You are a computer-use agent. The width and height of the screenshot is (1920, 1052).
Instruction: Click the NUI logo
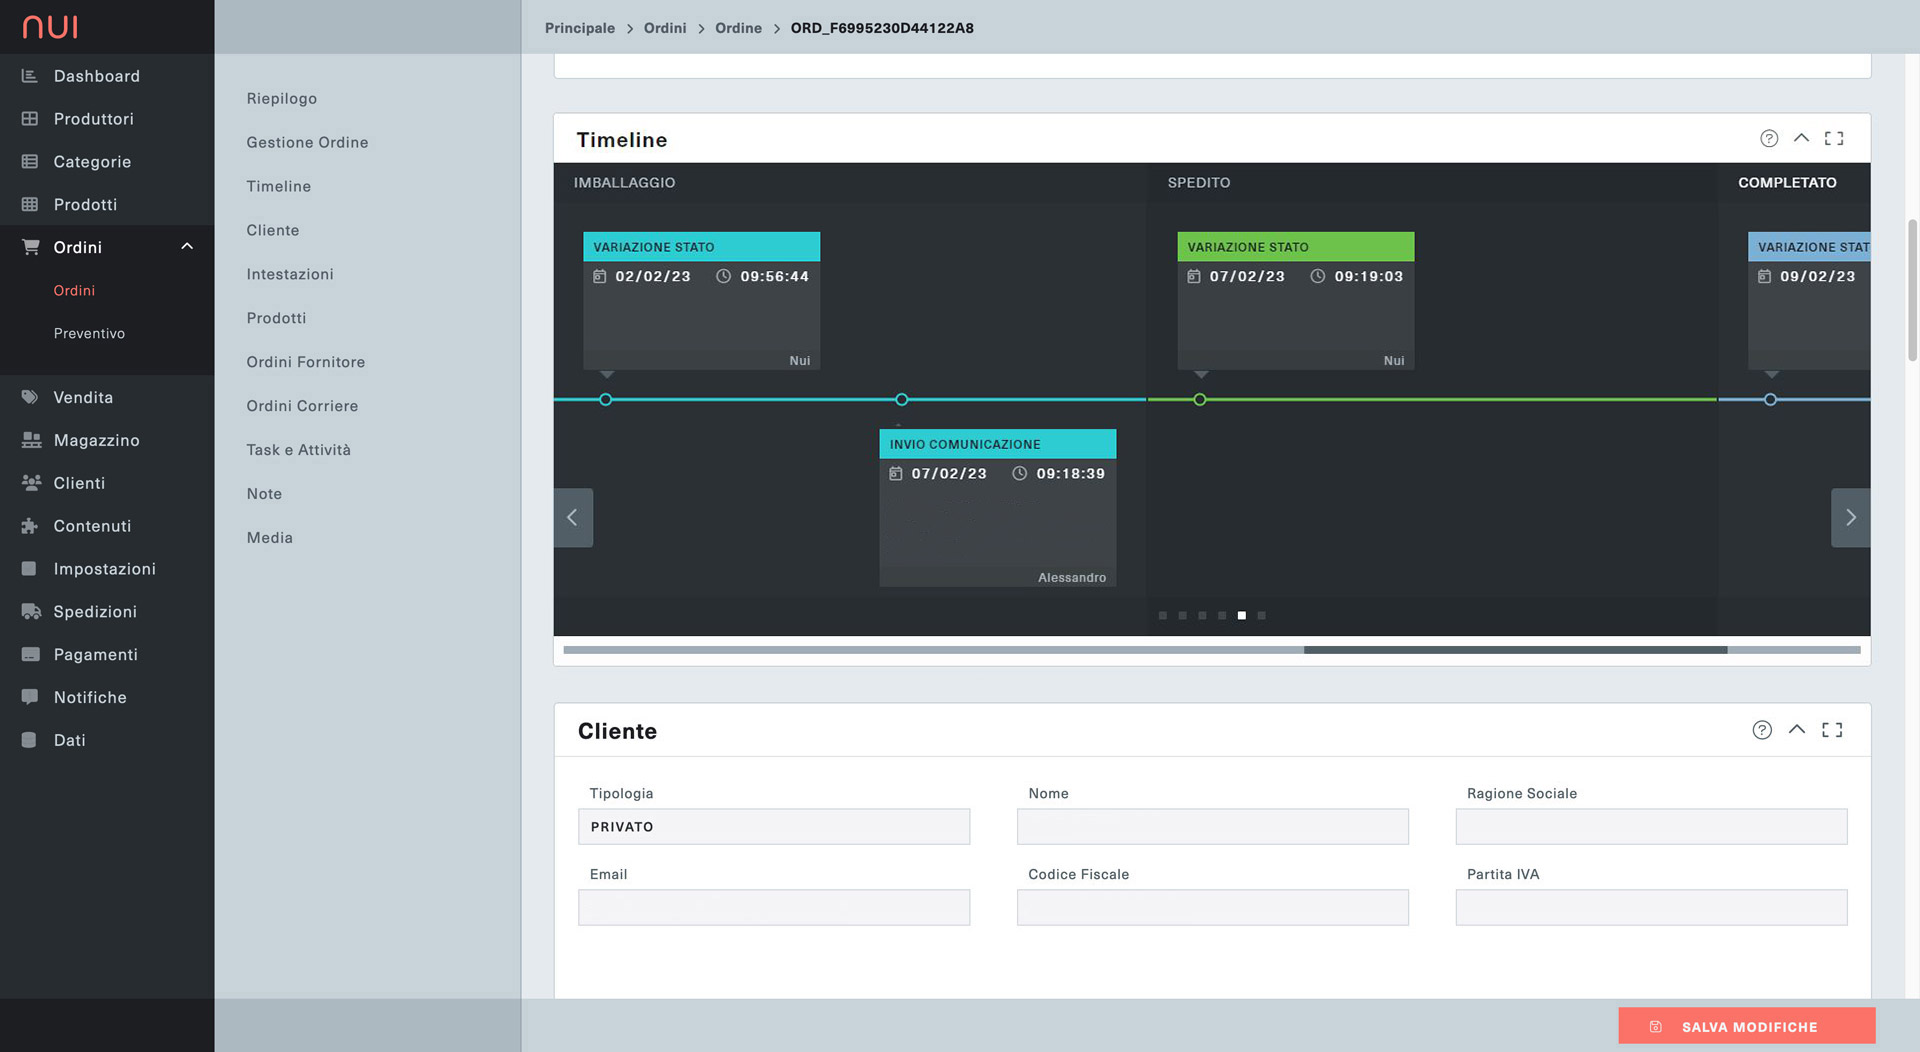coord(50,27)
